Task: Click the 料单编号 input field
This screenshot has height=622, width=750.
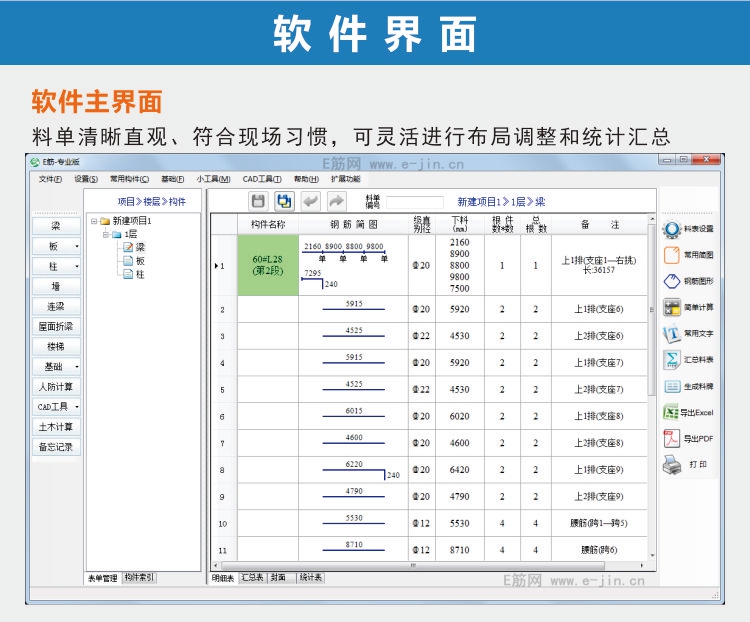Action: coord(415,202)
